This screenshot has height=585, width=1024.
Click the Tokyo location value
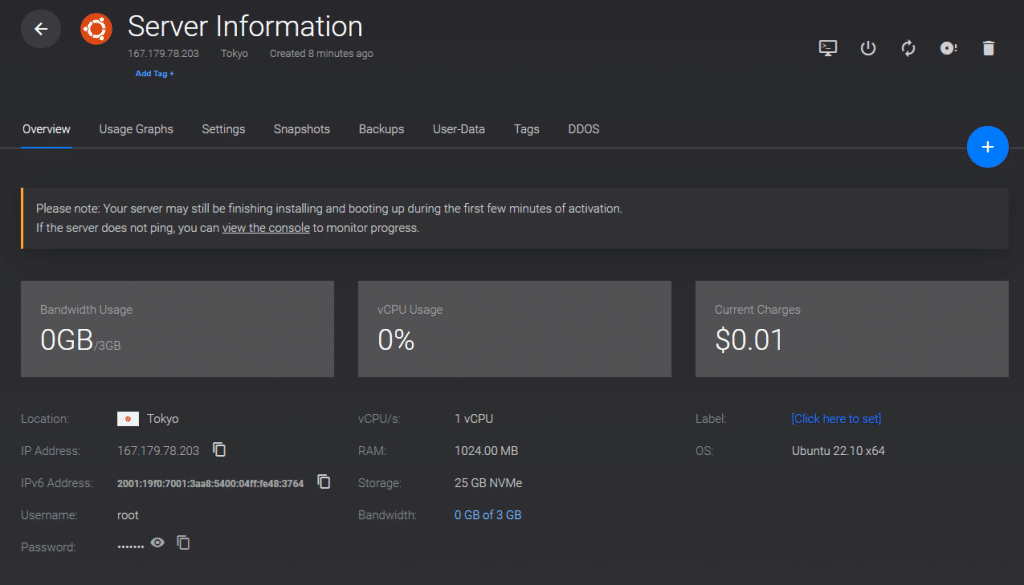(163, 419)
